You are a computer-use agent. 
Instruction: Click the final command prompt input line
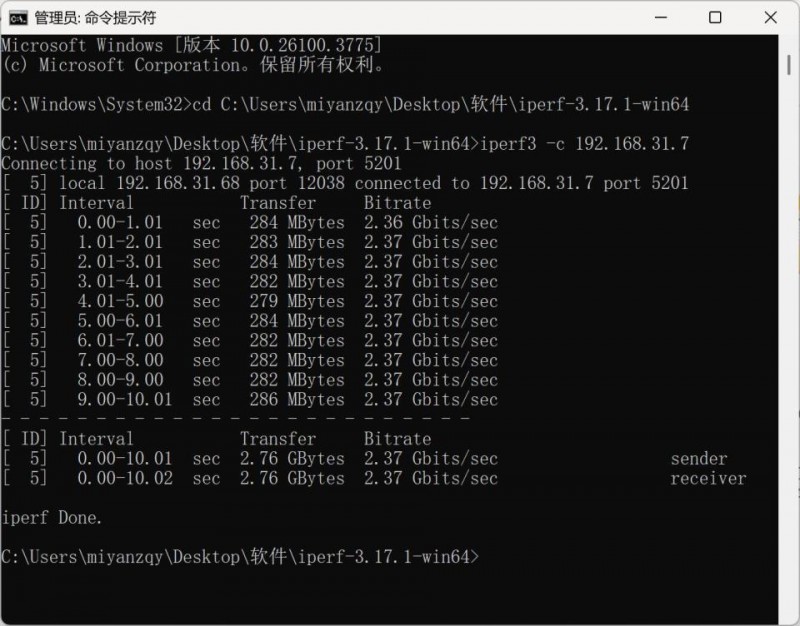[x=240, y=557]
